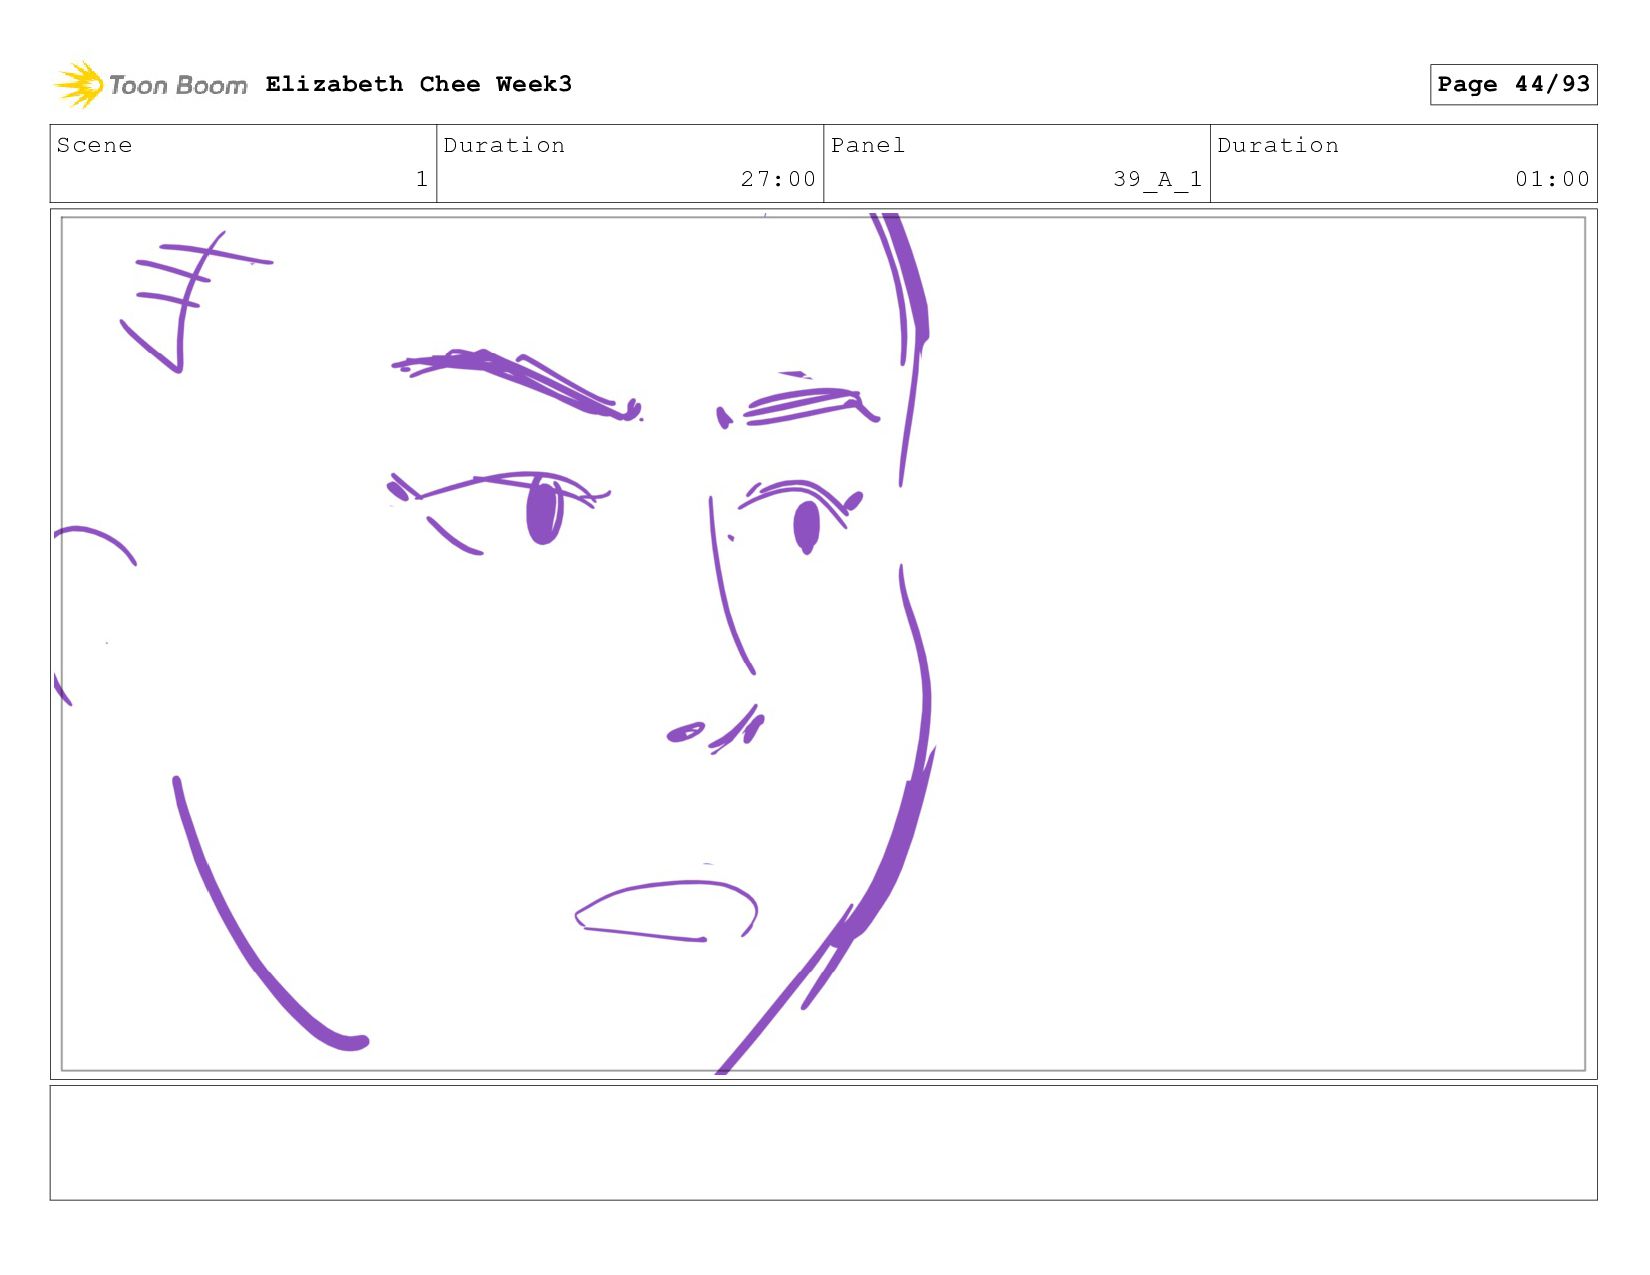Click the 'Scene' header label
Image resolution: width=1650 pixels, height=1275 pixels.
tap(94, 145)
